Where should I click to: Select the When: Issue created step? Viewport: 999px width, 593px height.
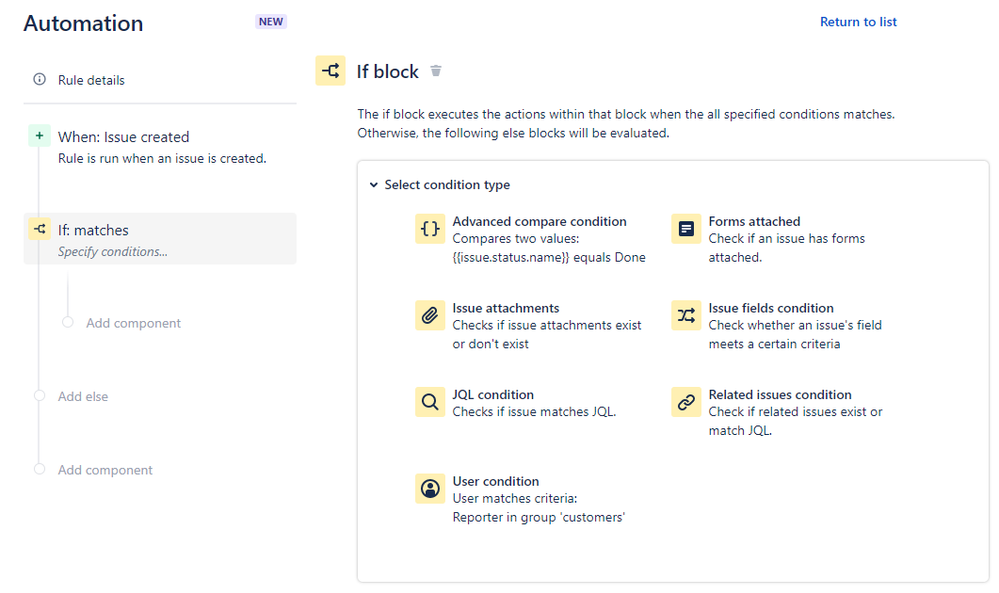[x=160, y=147]
